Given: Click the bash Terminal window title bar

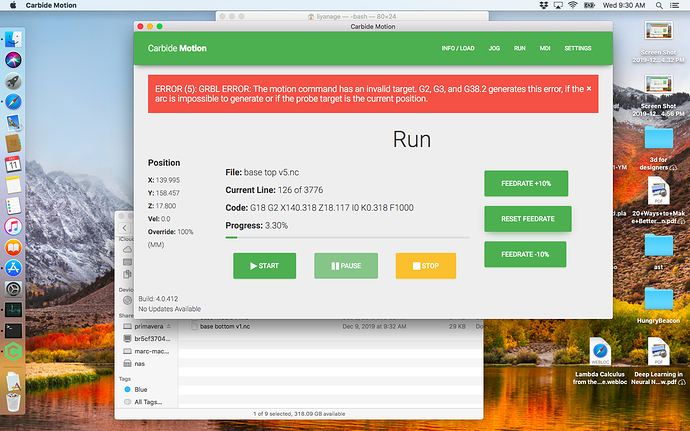Looking at the screenshot, I should (x=352, y=16).
